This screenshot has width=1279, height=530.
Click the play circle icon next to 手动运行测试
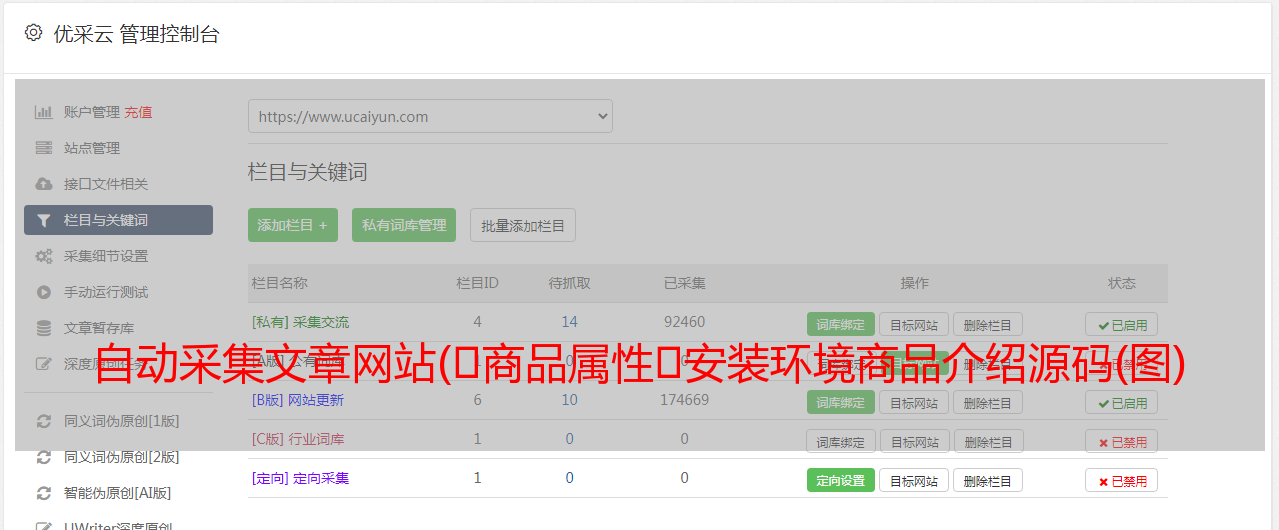tap(44, 292)
